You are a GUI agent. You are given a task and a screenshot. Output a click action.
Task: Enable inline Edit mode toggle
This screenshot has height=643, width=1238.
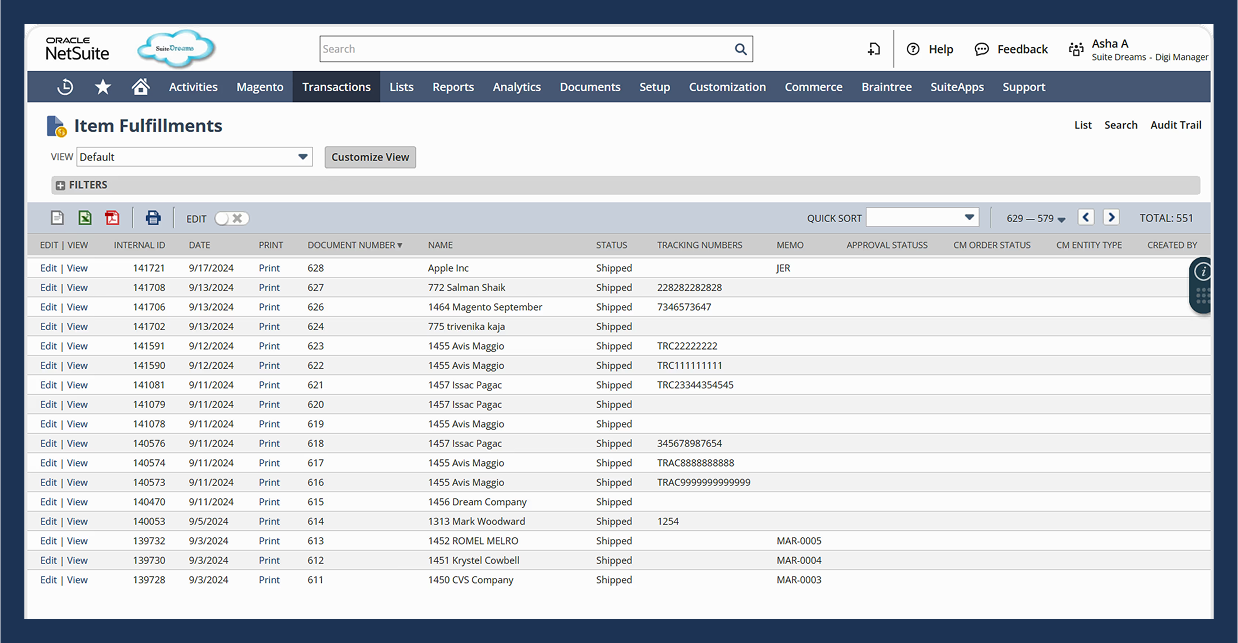pyautogui.click(x=232, y=218)
